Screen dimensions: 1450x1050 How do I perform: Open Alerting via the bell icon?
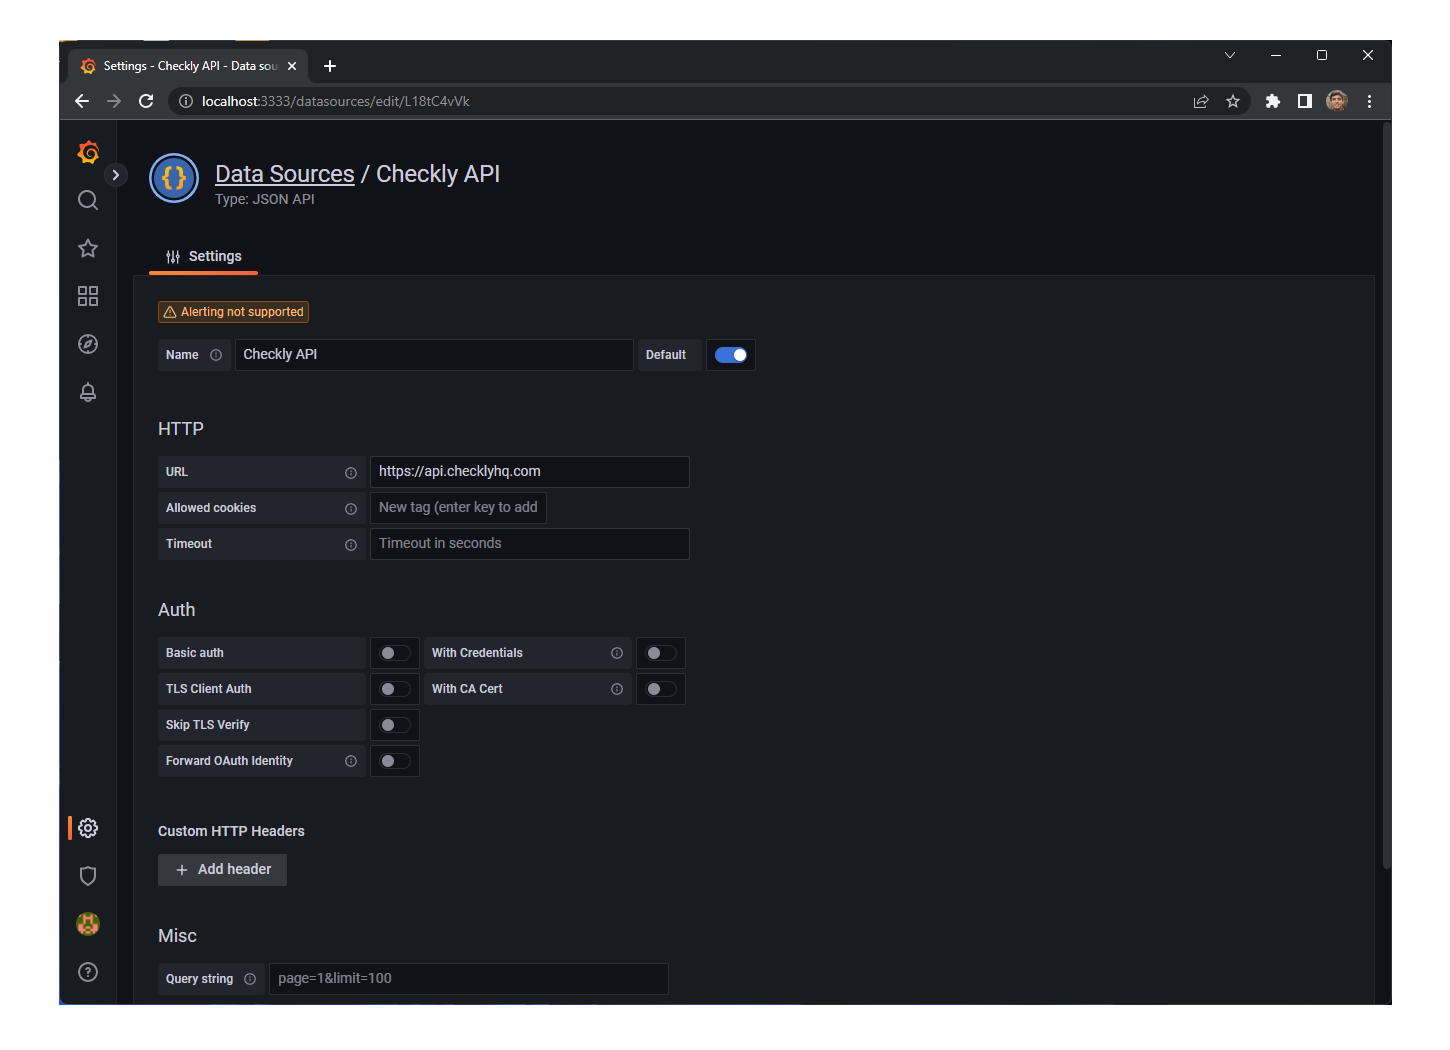point(88,392)
